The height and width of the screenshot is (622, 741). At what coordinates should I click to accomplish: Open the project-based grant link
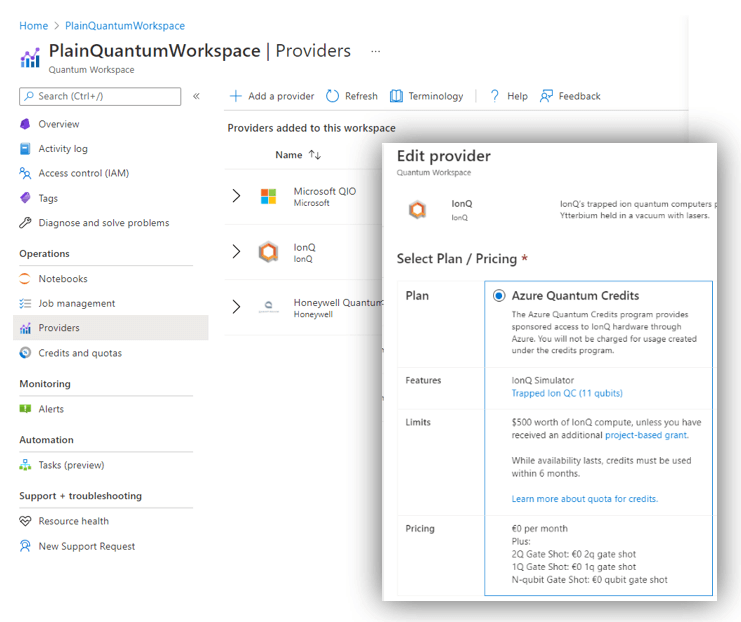coord(646,435)
